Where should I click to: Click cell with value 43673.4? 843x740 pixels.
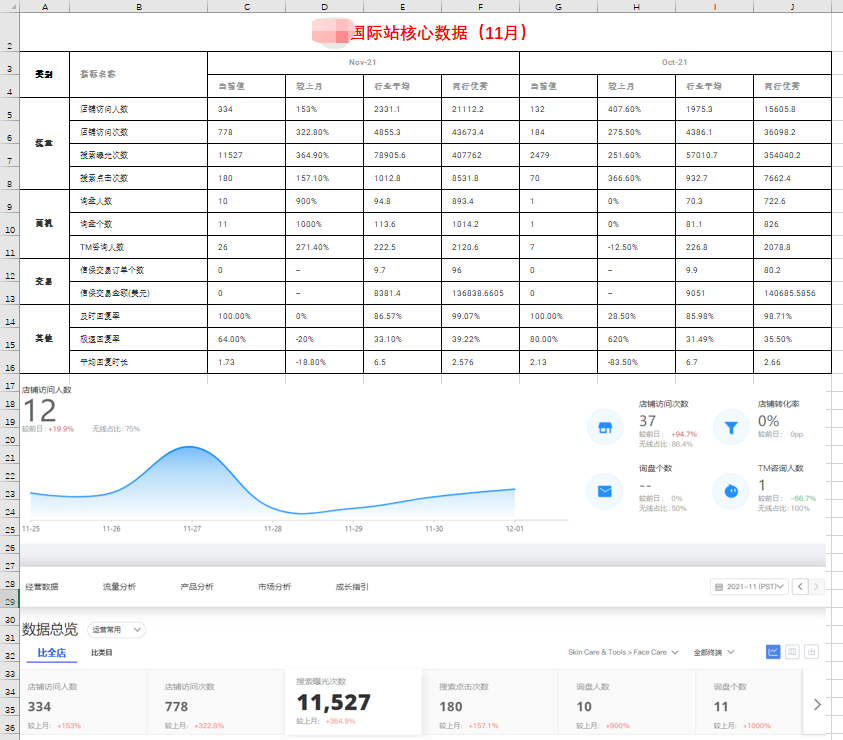point(481,132)
